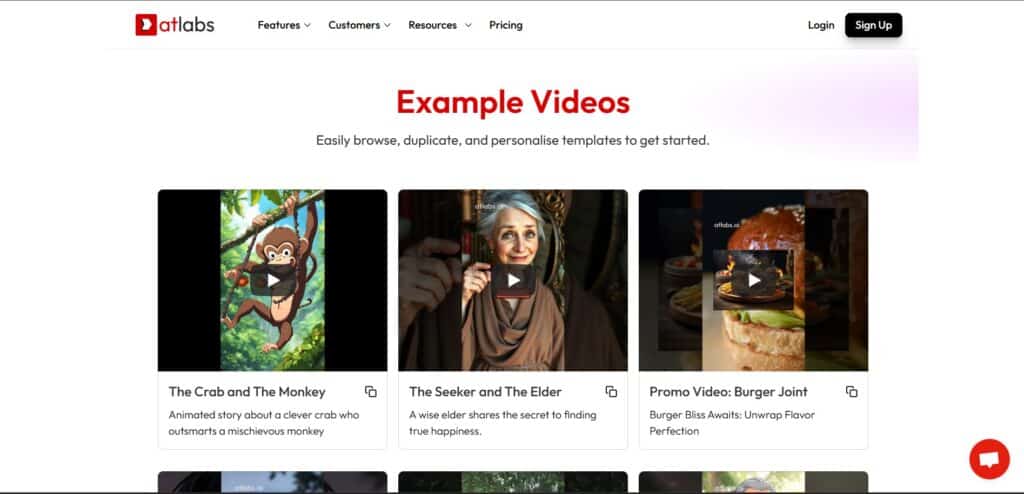Viewport: 1024px width, 494px height.
Task: Duplicate the Promo Video: Burger Joint template
Action: pos(851,391)
